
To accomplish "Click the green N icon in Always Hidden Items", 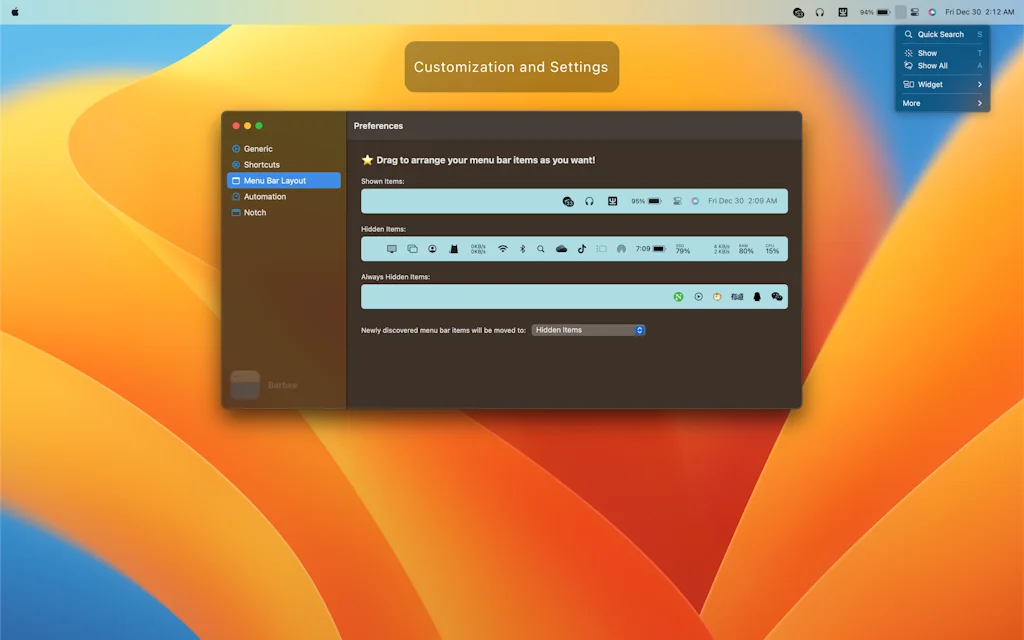I will point(678,296).
